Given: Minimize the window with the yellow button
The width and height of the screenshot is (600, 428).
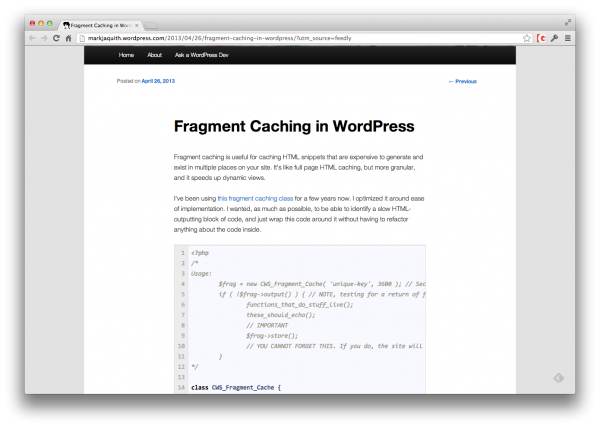Looking at the screenshot, I should [x=41, y=23].
